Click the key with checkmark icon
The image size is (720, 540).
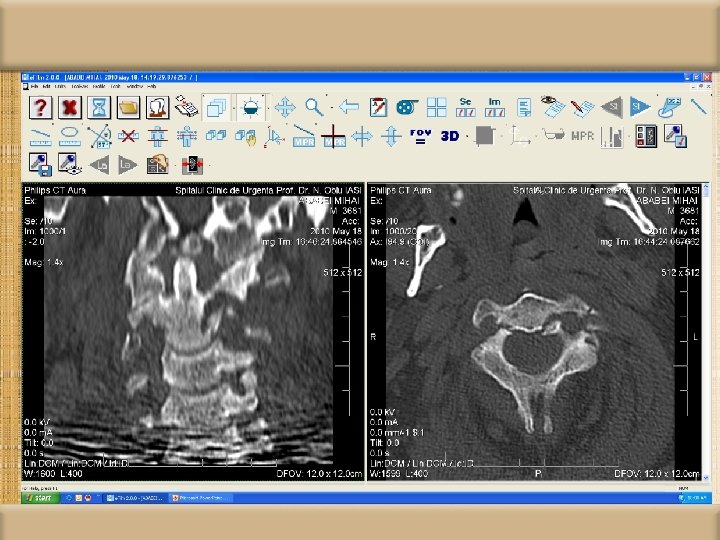tap(675, 136)
